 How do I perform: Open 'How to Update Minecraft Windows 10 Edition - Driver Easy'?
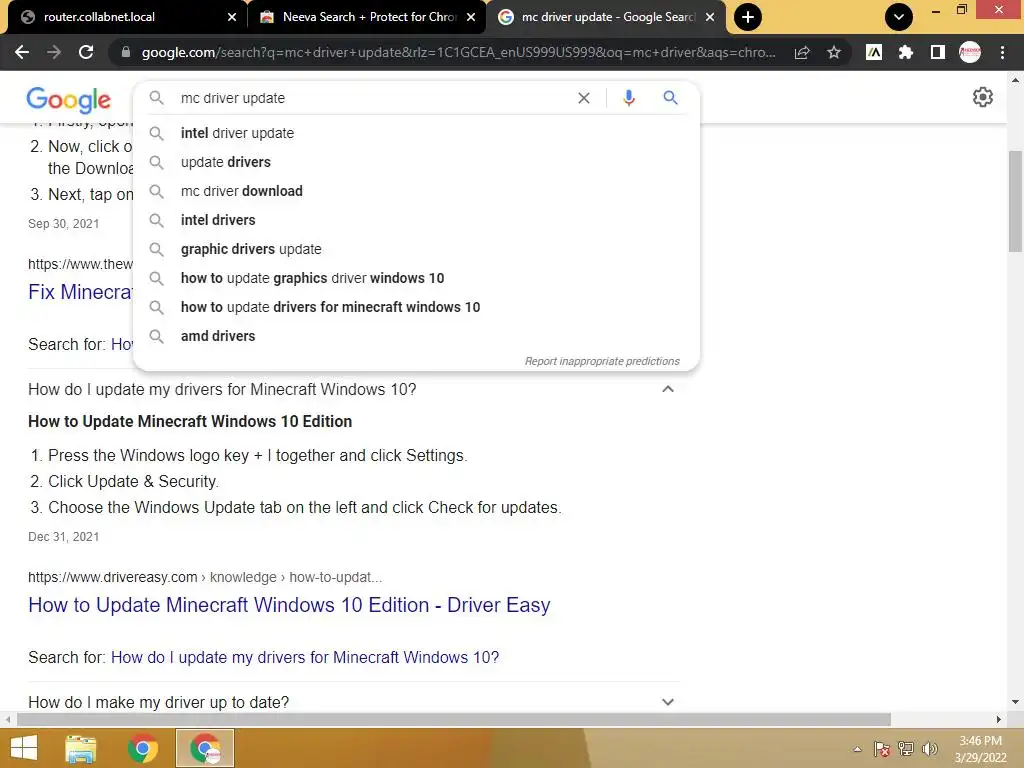[x=289, y=605]
